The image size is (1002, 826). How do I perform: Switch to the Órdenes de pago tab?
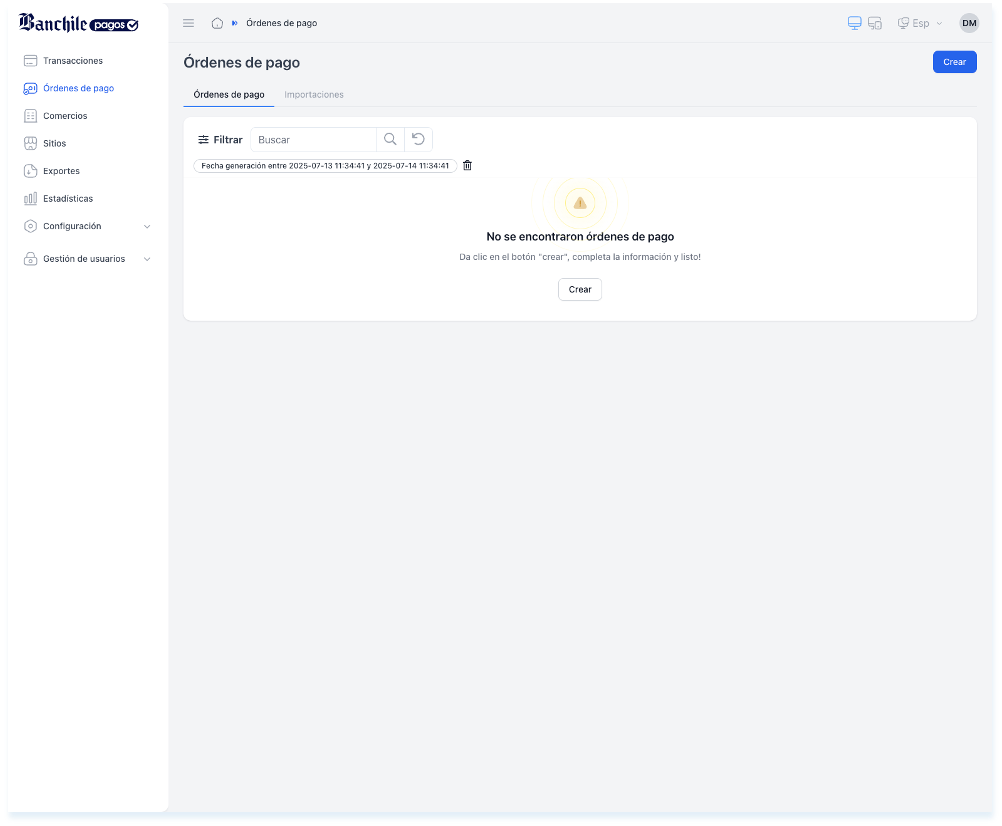[229, 95]
